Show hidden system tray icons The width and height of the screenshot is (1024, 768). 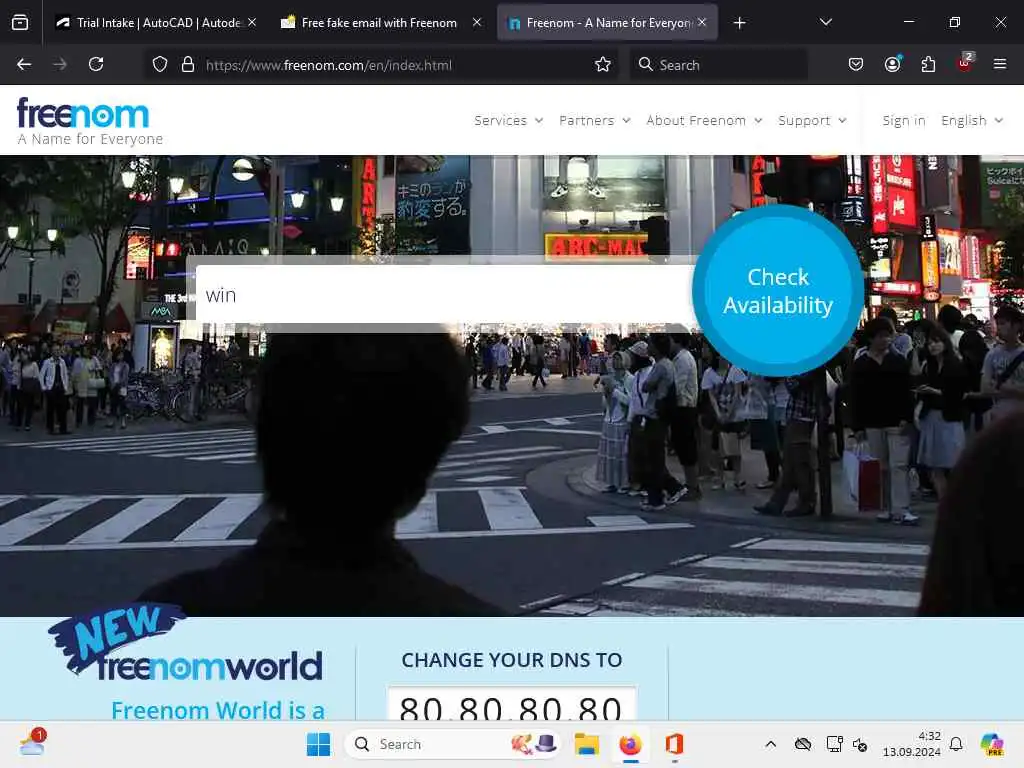(x=771, y=744)
